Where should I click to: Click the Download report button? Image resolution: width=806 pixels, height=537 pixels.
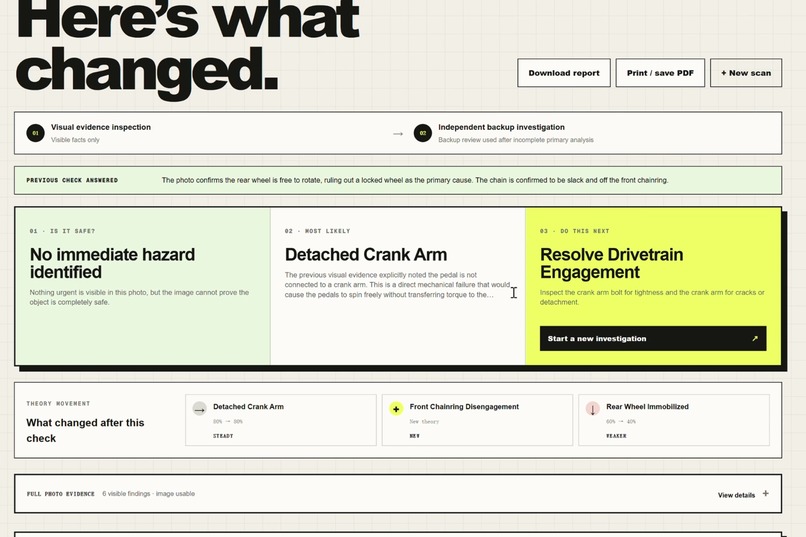[x=564, y=73]
